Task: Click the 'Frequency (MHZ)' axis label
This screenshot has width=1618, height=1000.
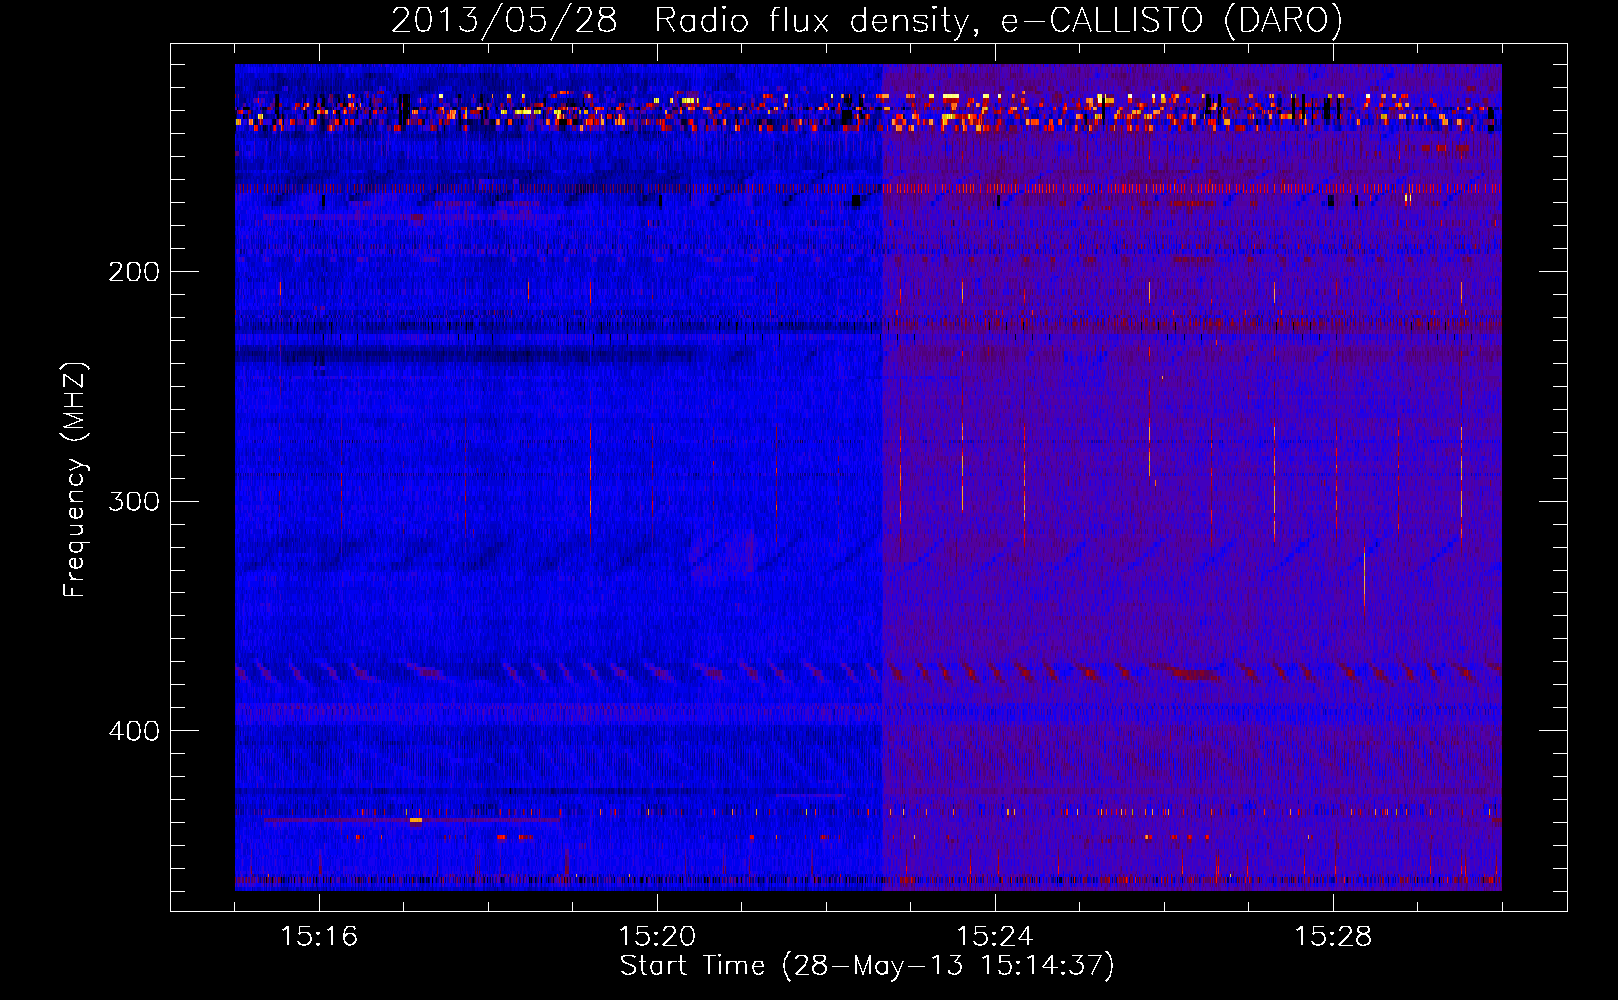Action: [x=75, y=480]
